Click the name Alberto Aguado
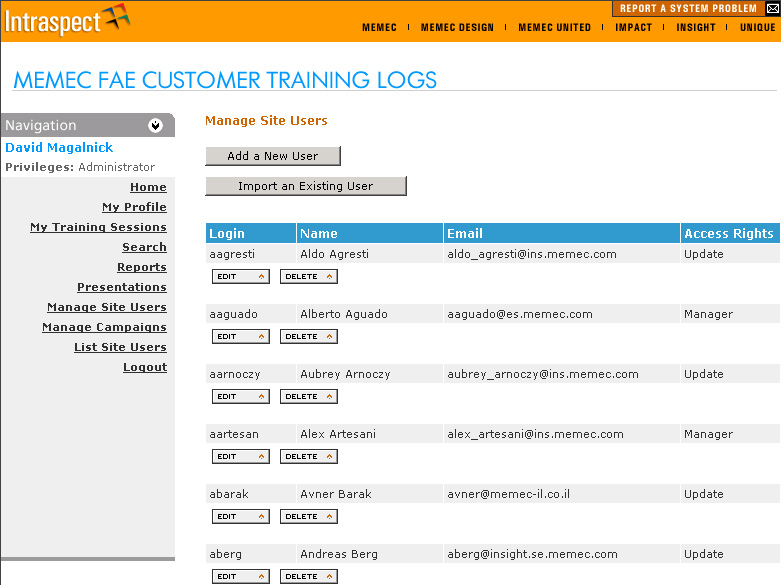 (344, 314)
